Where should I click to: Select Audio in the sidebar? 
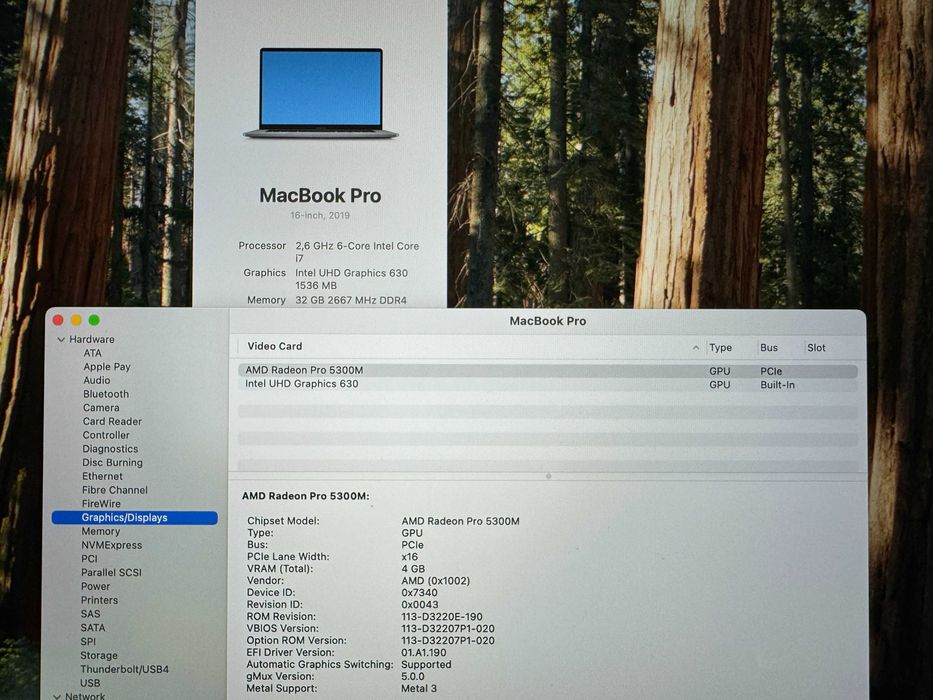(96, 380)
